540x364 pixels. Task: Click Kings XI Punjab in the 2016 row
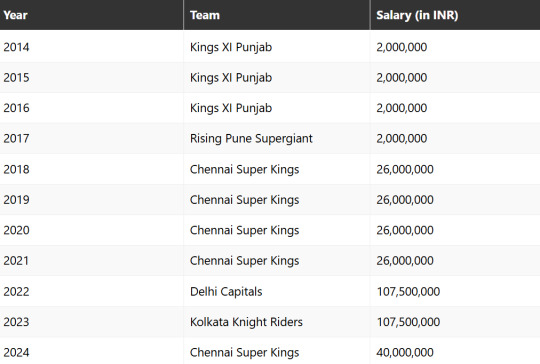pyautogui.click(x=231, y=108)
